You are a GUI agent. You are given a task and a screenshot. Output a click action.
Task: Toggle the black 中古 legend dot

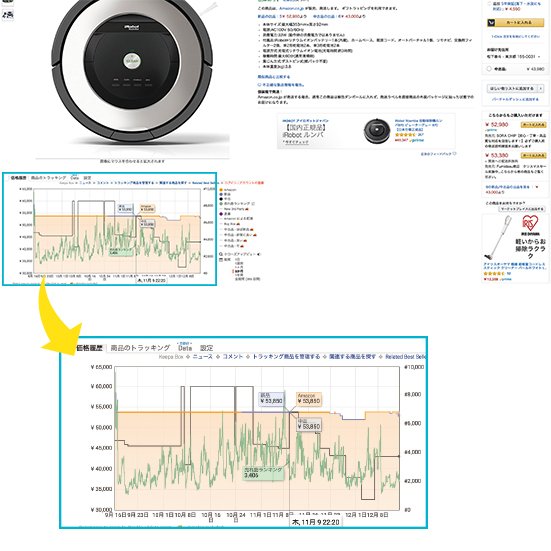point(221,199)
